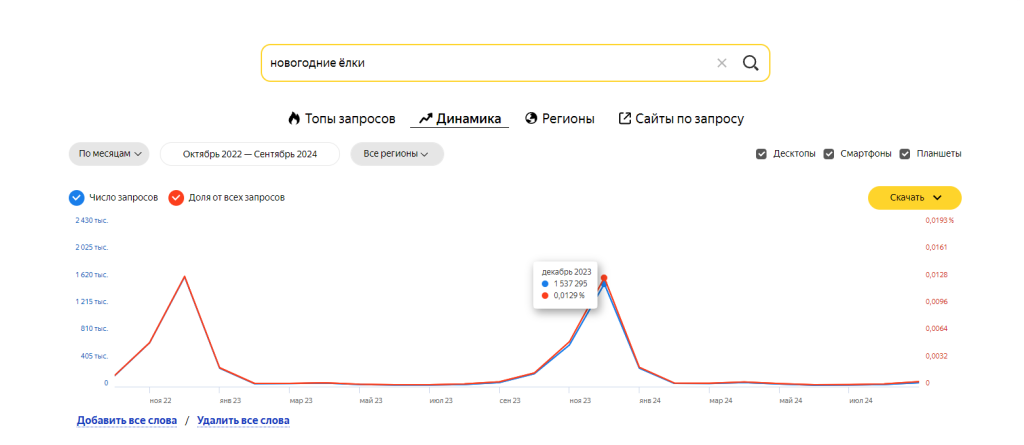The width and height of the screenshot is (1024, 445).
Task: Click the magnifier search icon
Action: click(x=751, y=63)
